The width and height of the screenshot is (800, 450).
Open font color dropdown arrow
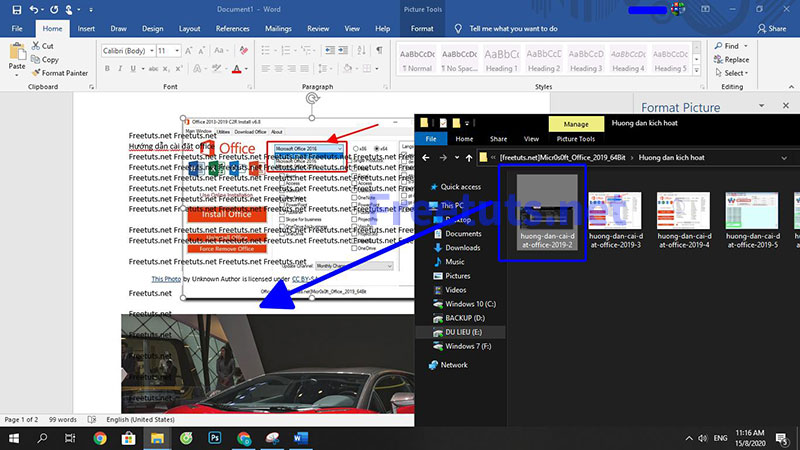click(246, 69)
